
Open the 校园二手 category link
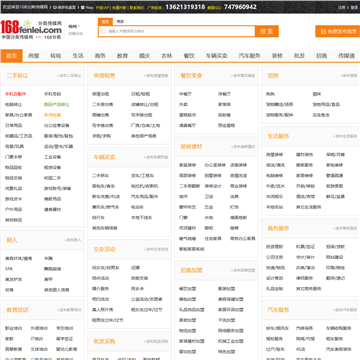53,178
